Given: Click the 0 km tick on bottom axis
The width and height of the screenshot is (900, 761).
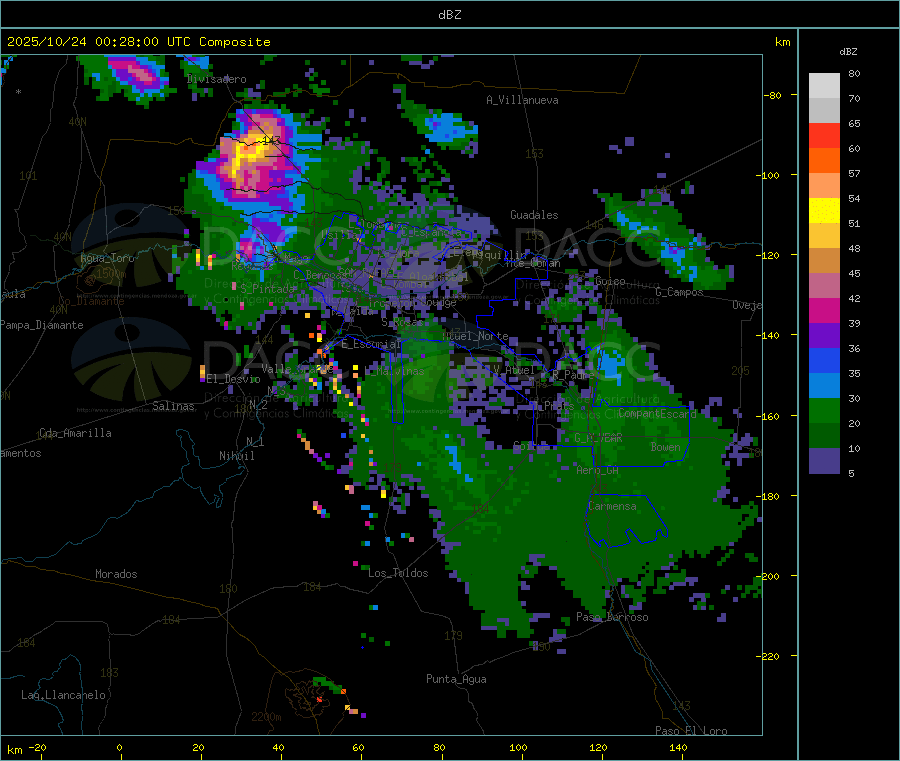Looking at the screenshot, I should click(x=119, y=747).
